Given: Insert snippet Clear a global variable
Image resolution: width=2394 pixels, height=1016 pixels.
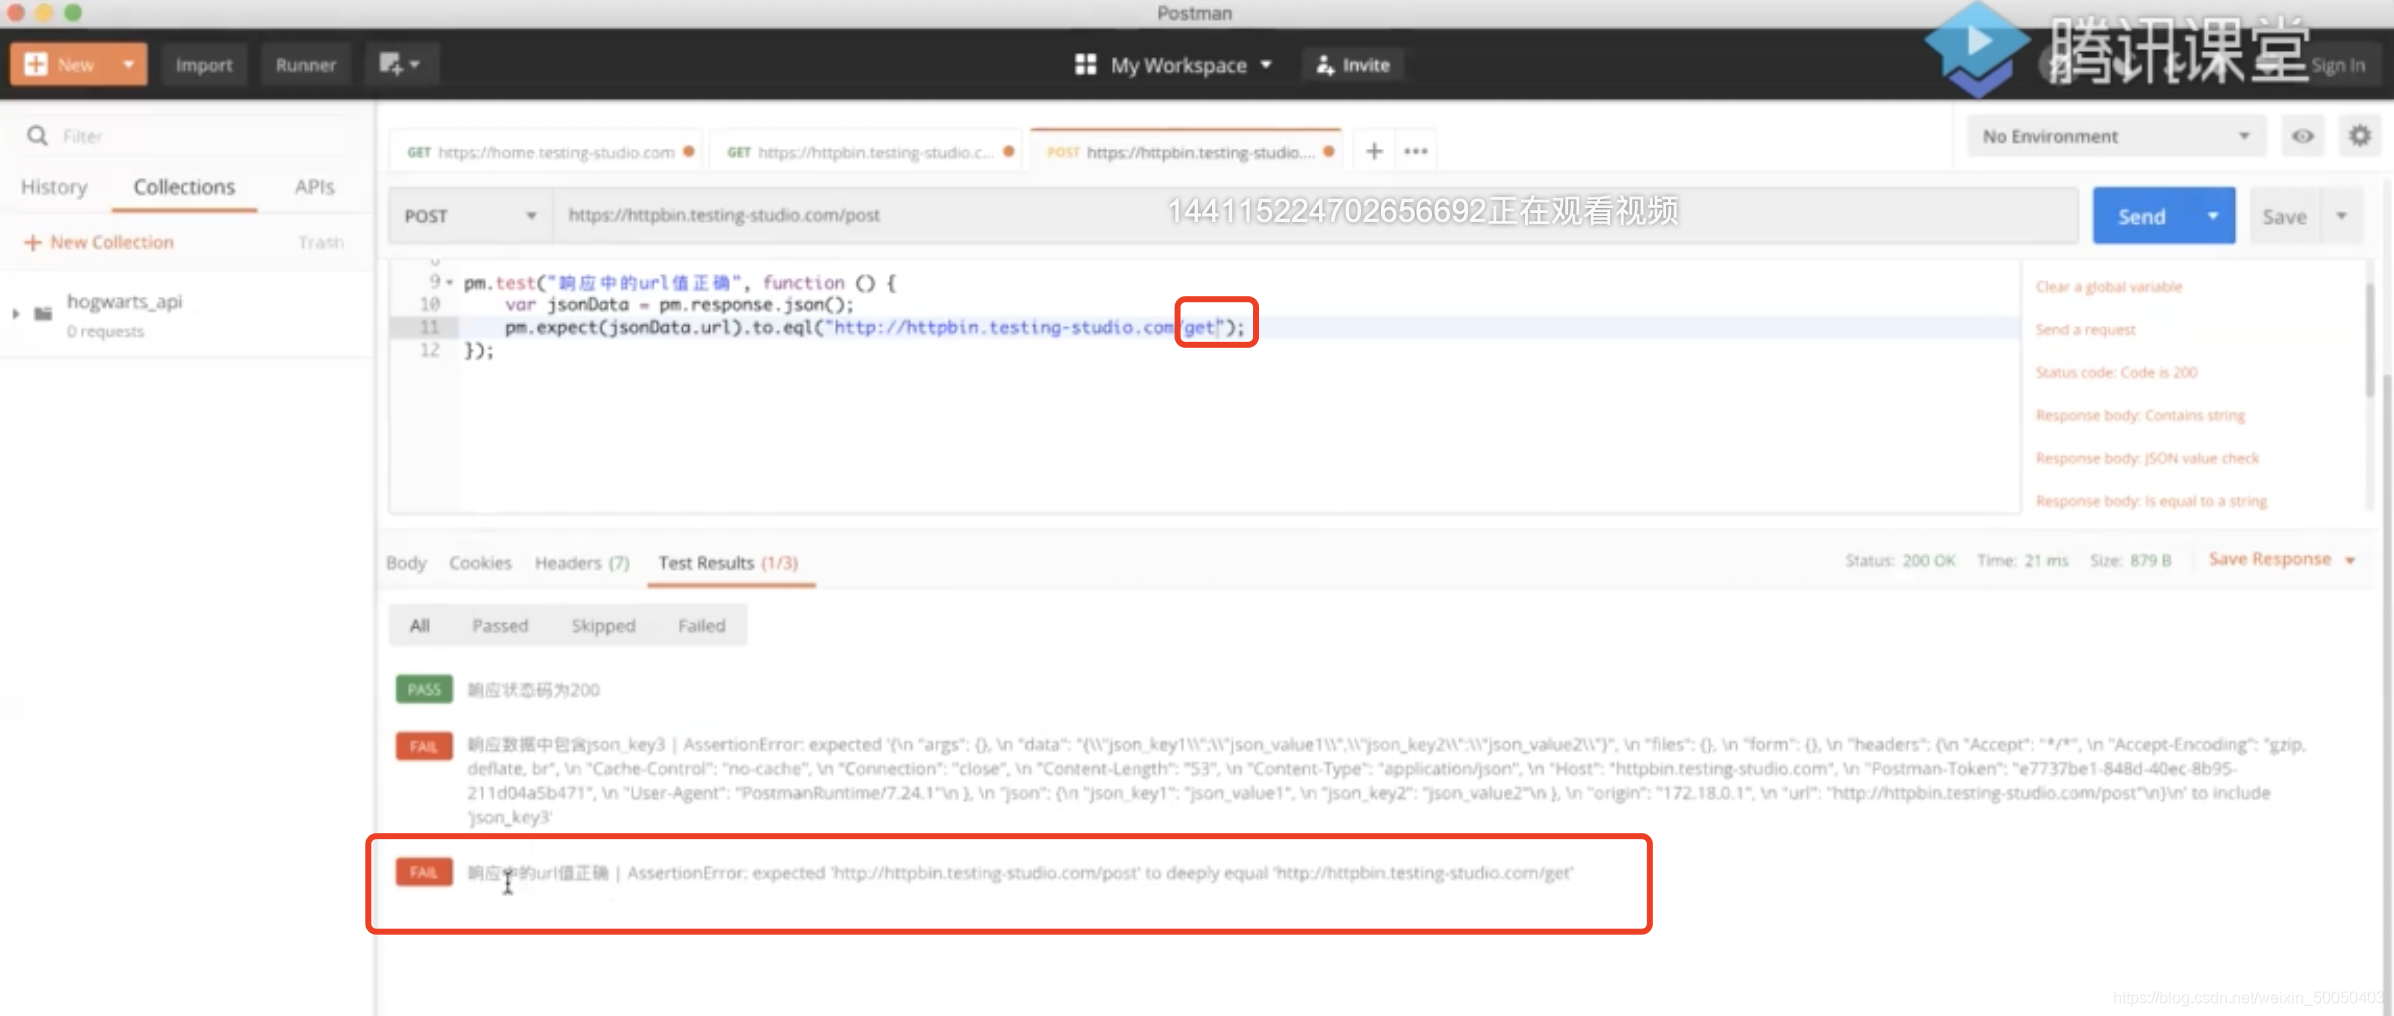Looking at the screenshot, I should pos(2109,287).
